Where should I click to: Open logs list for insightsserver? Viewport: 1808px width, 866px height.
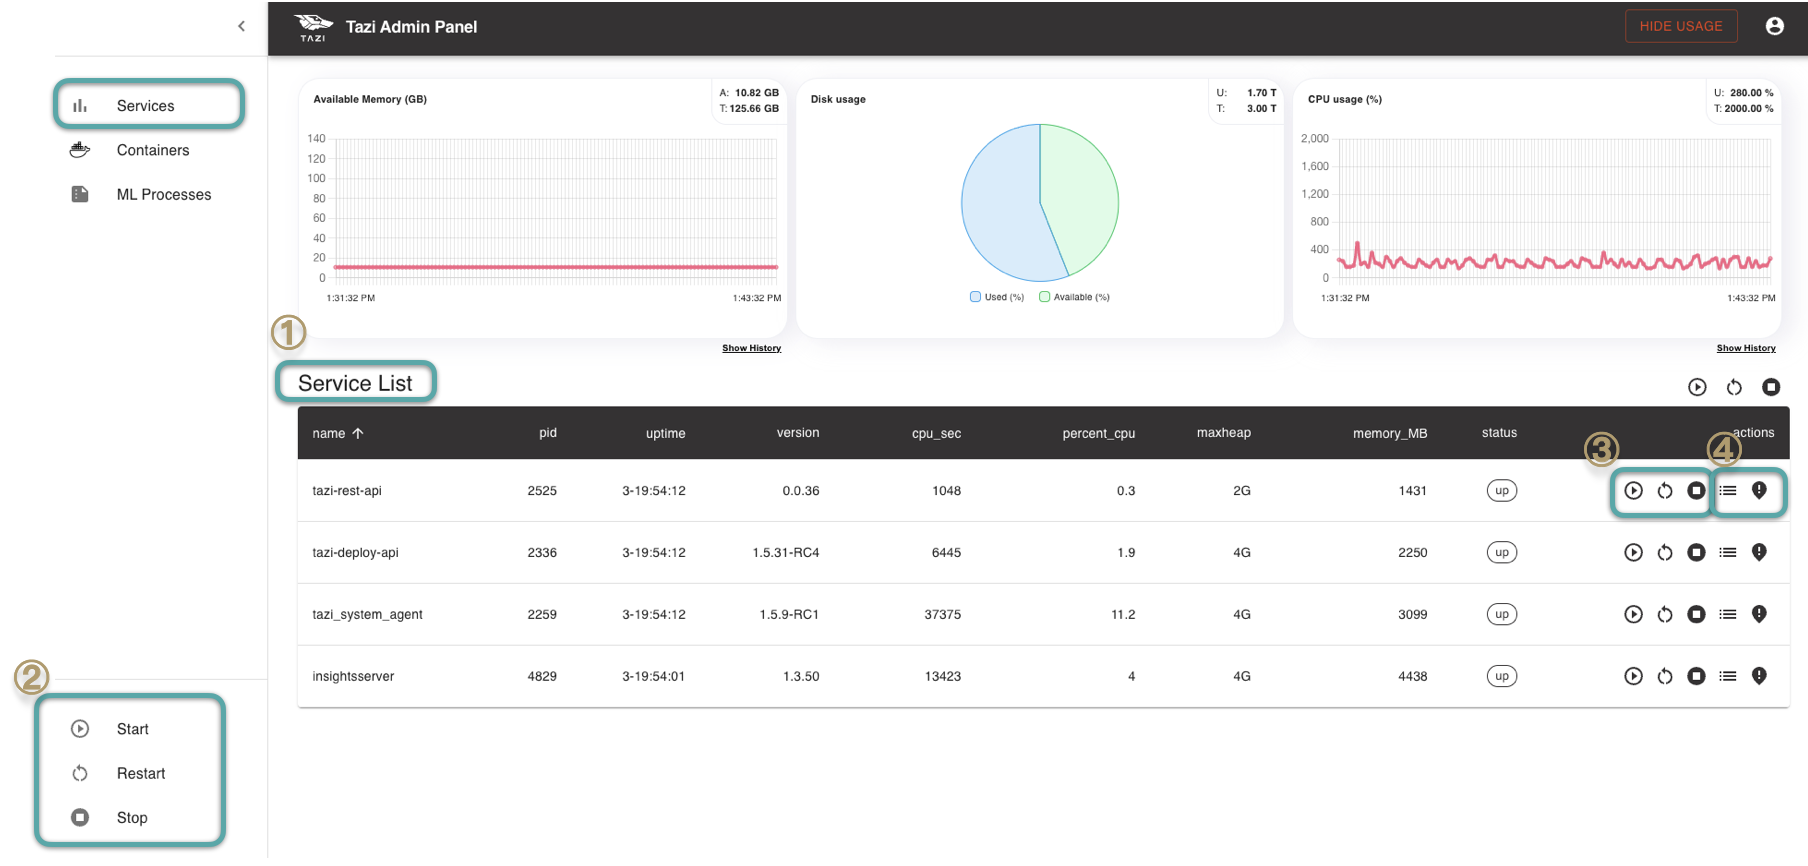click(x=1728, y=676)
